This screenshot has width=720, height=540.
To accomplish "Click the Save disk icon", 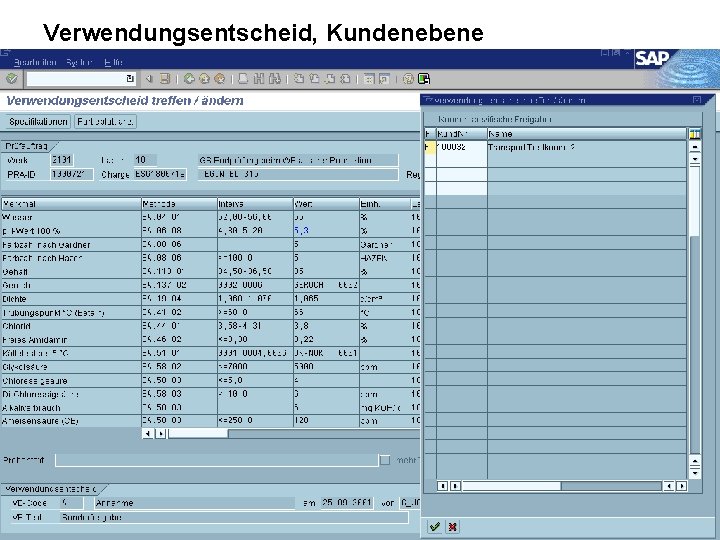I will [165, 79].
